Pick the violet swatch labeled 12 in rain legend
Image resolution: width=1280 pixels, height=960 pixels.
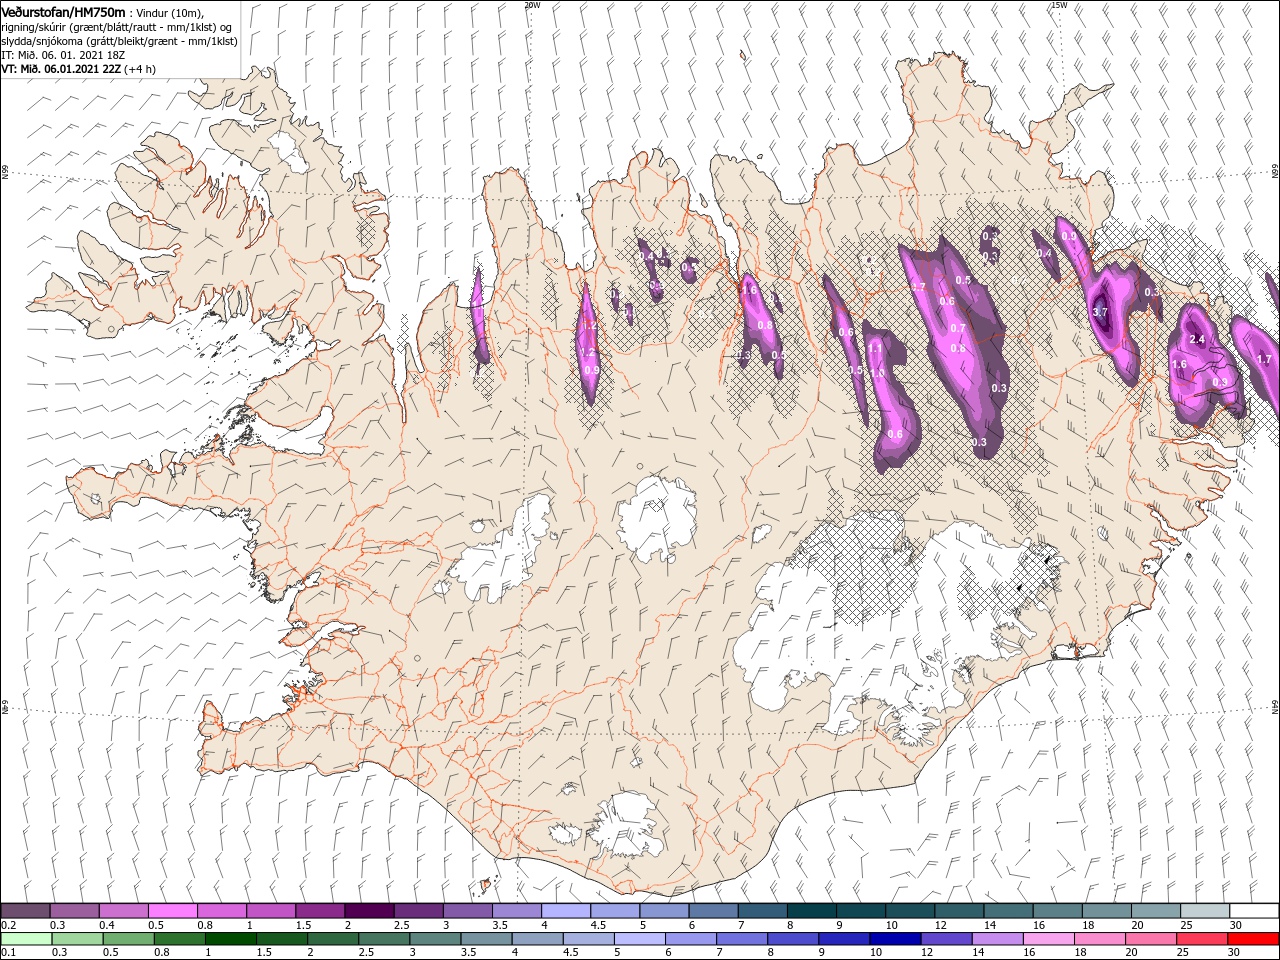coord(946,939)
